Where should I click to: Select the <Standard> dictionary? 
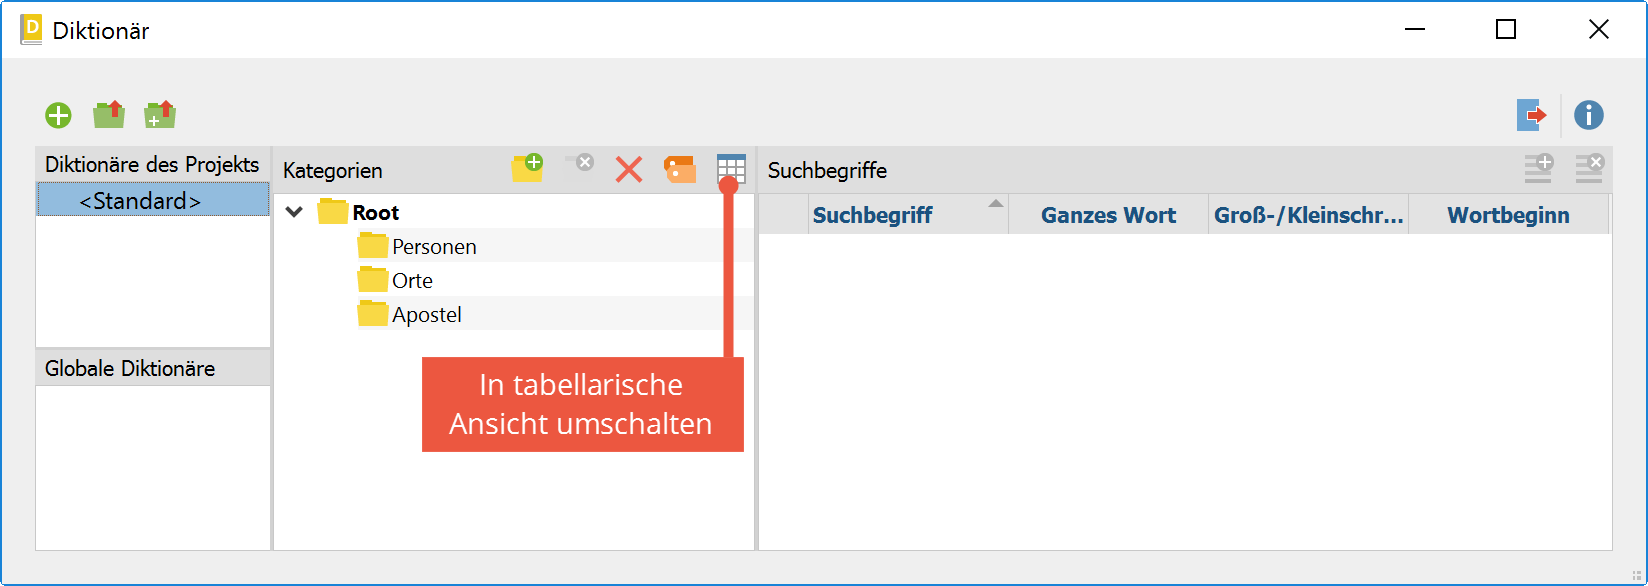153,200
